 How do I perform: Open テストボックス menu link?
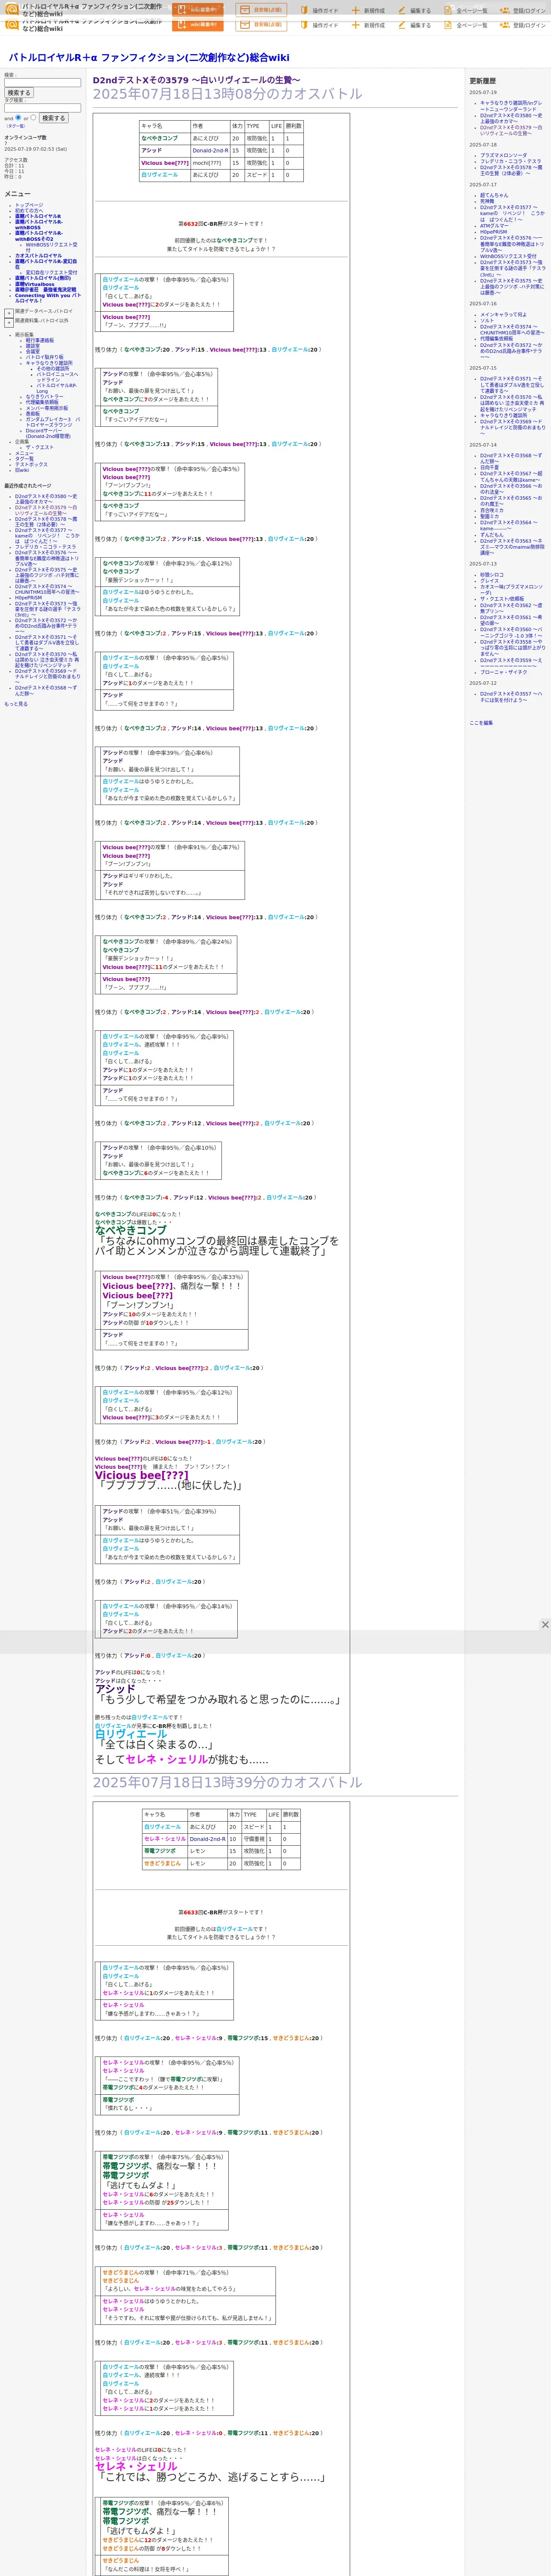point(31,464)
